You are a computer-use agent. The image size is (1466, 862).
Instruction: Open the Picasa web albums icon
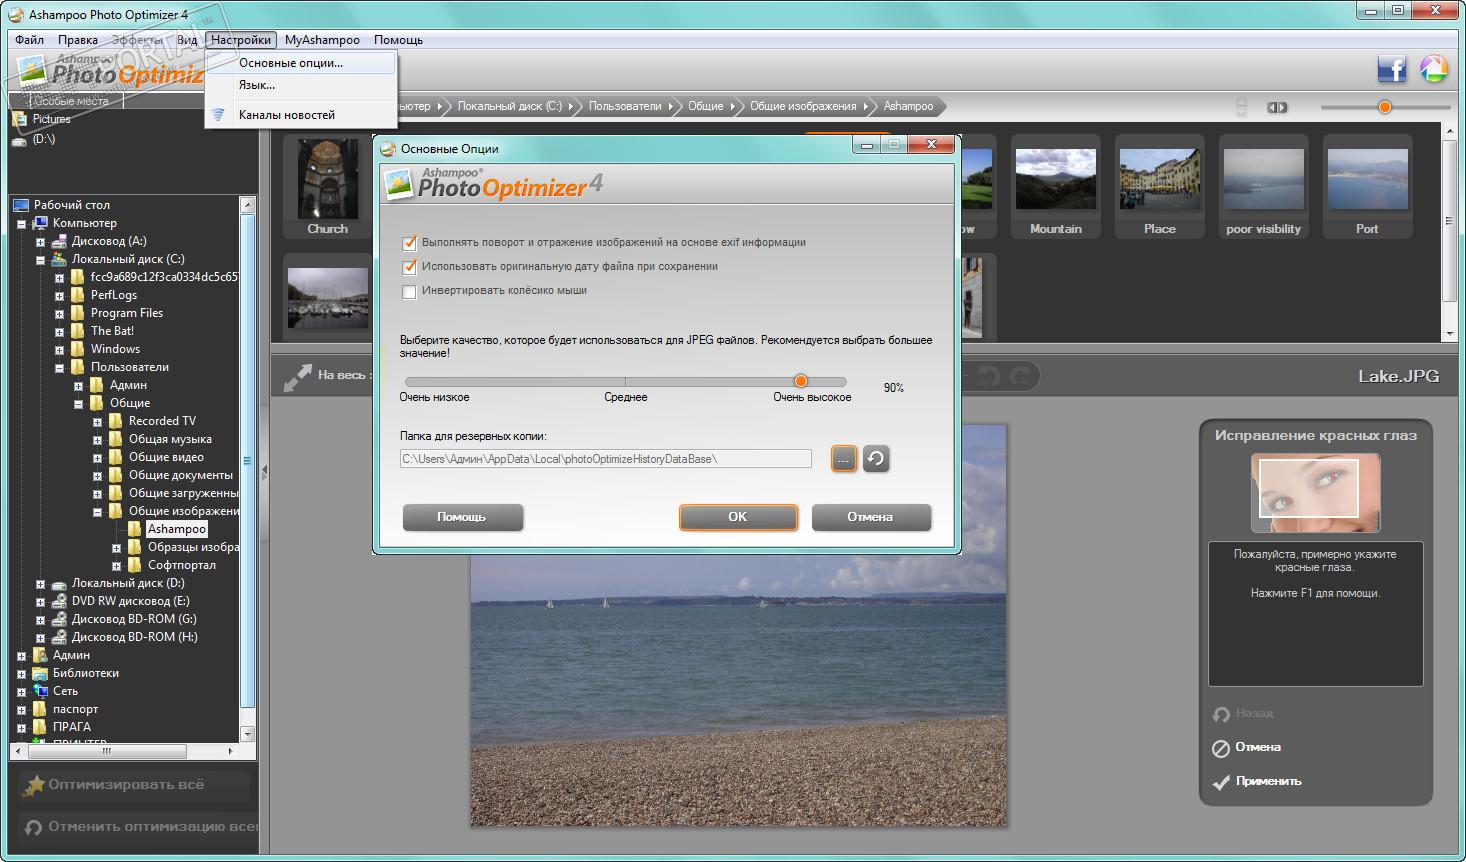coord(1433,68)
